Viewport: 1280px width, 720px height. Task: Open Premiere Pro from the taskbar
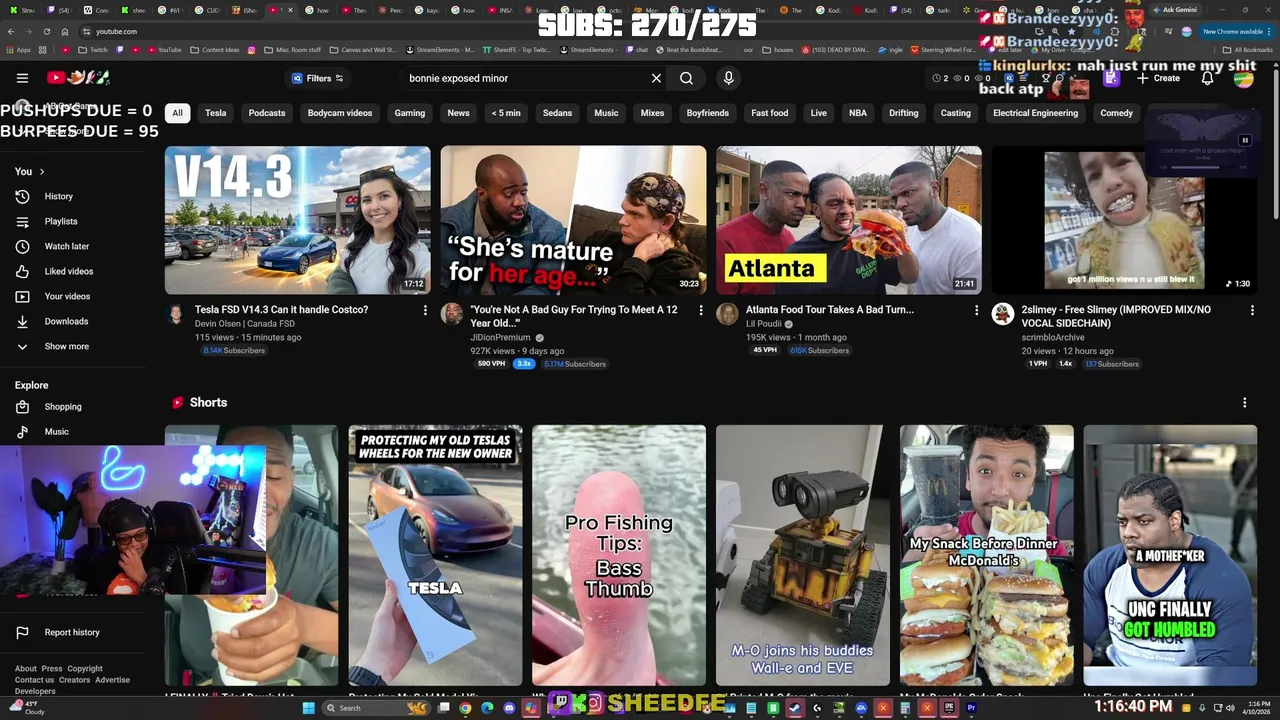[x=970, y=708]
